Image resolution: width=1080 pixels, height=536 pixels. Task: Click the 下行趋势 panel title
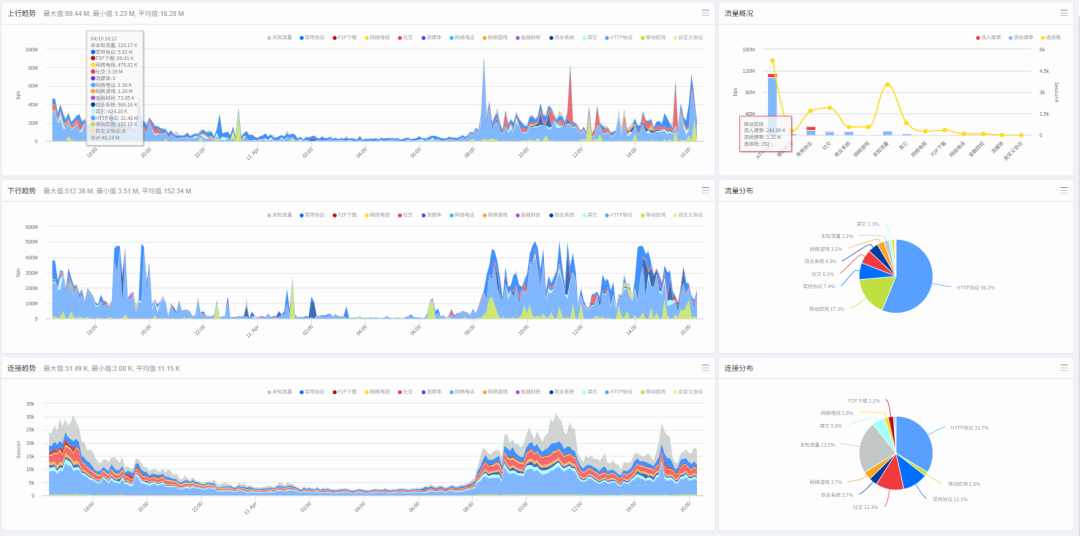(x=21, y=190)
